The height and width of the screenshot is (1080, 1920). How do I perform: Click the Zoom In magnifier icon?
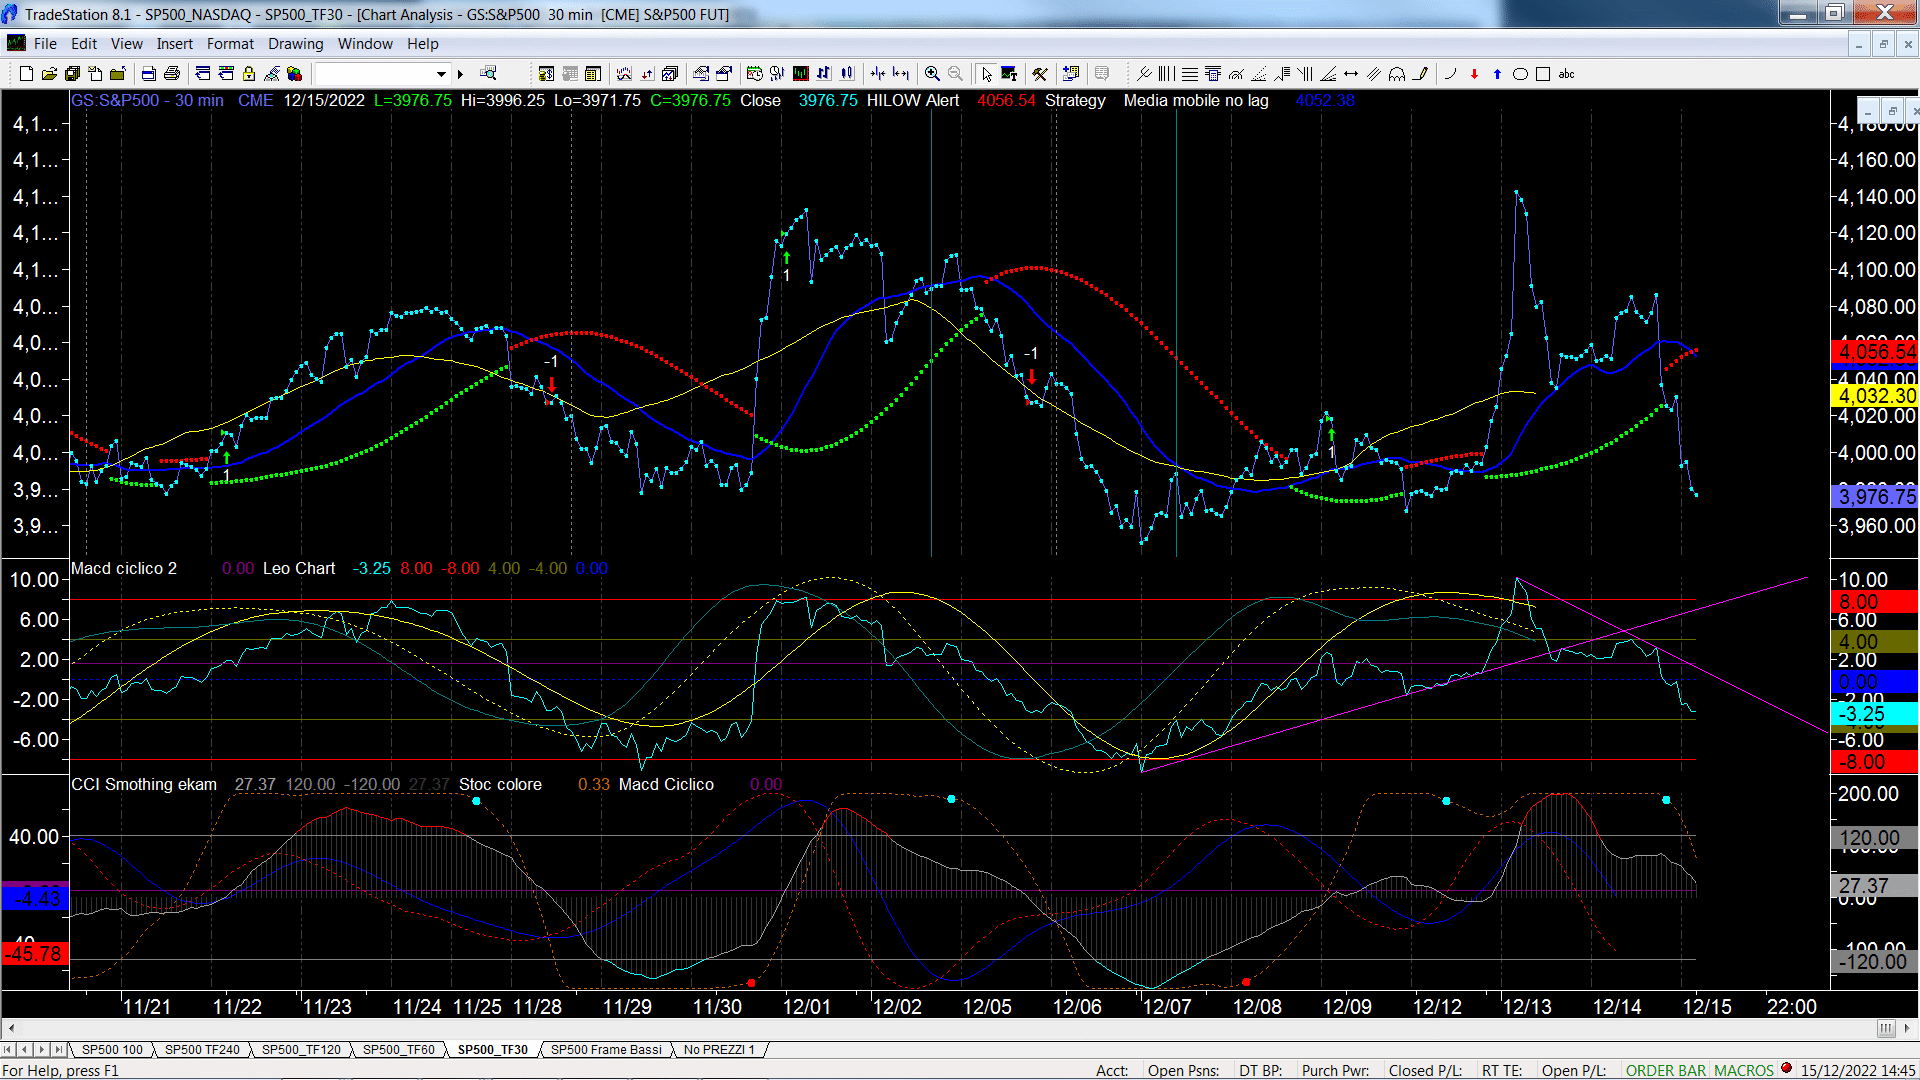click(932, 74)
